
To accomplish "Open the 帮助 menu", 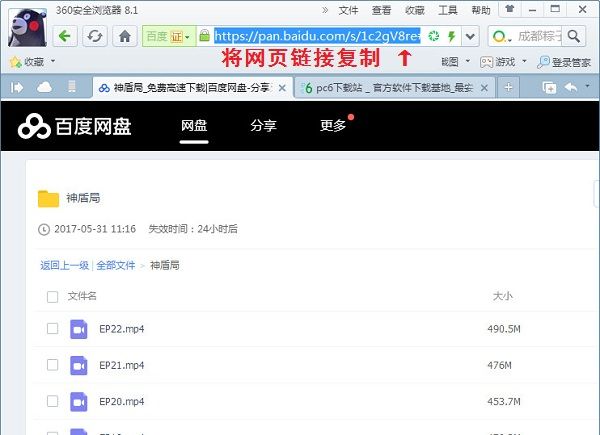I will coord(481,10).
